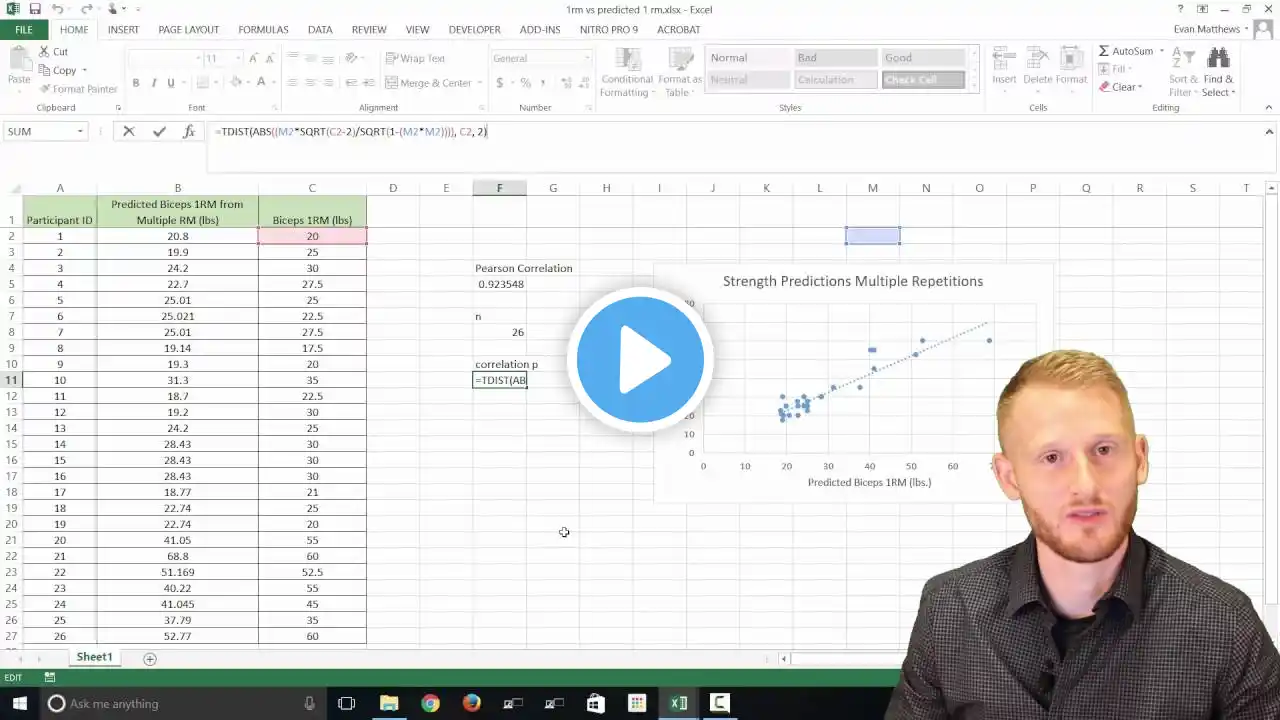
Task: Click Find & Select binoculars icon
Action: tap(1218, 58)
